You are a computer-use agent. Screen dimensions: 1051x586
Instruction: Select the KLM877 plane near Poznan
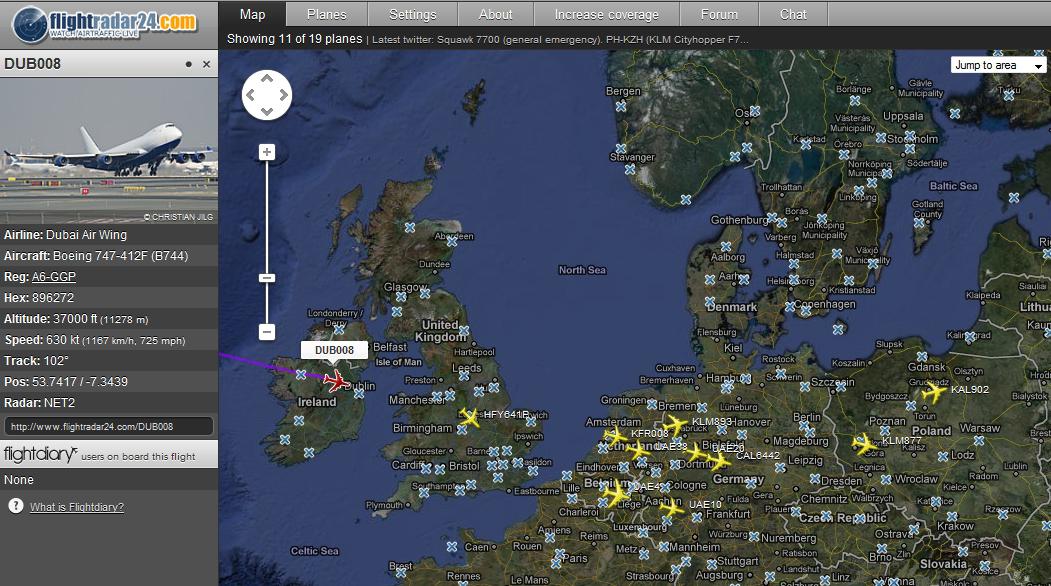point(864,443)
